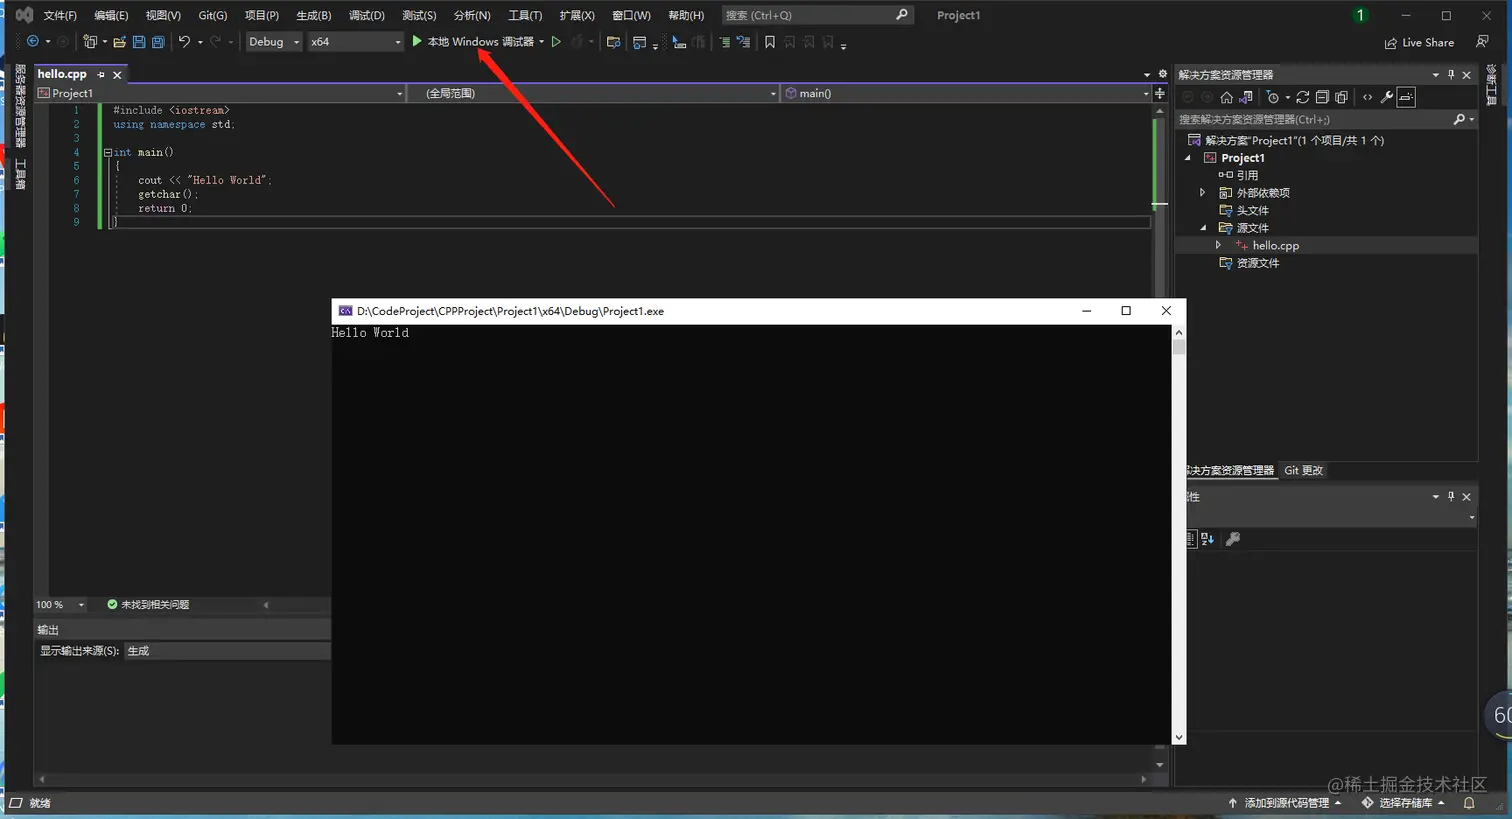Expand the 外部依赖项 tree node
The height and width of the screenshot is (819, 1512).
(1203, 193)
